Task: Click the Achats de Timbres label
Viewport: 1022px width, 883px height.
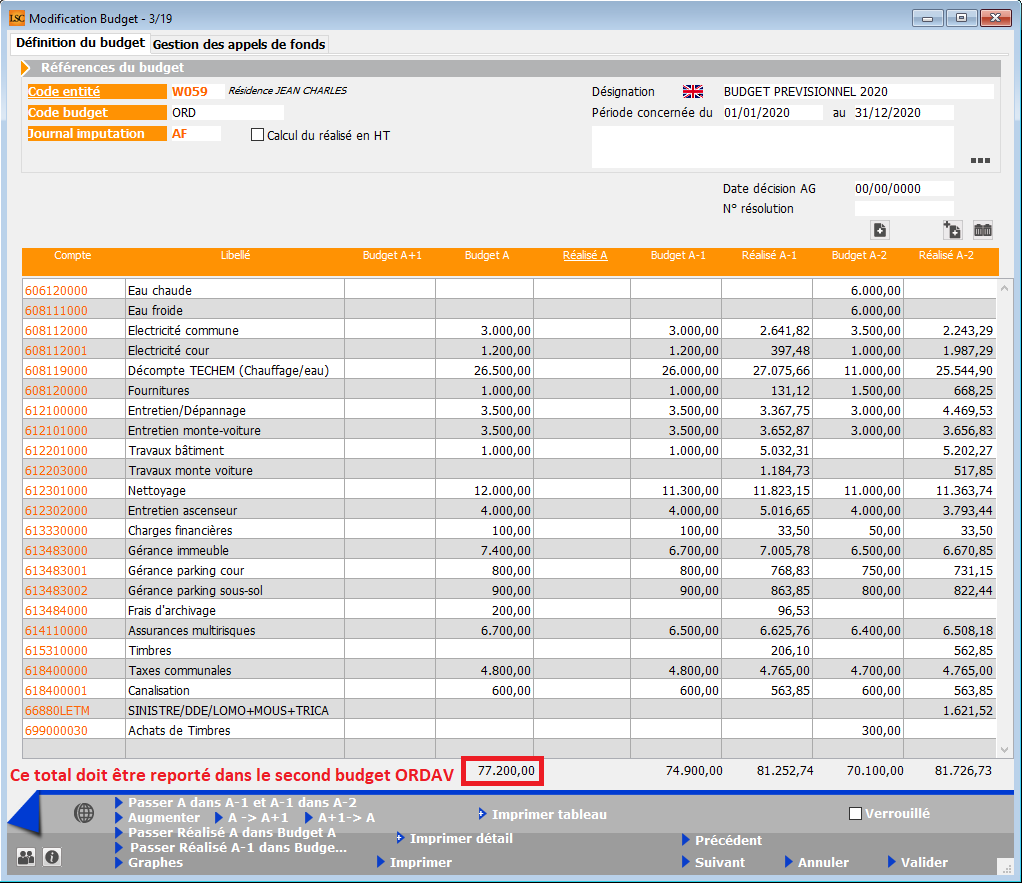Action: (x=179, y=731)
